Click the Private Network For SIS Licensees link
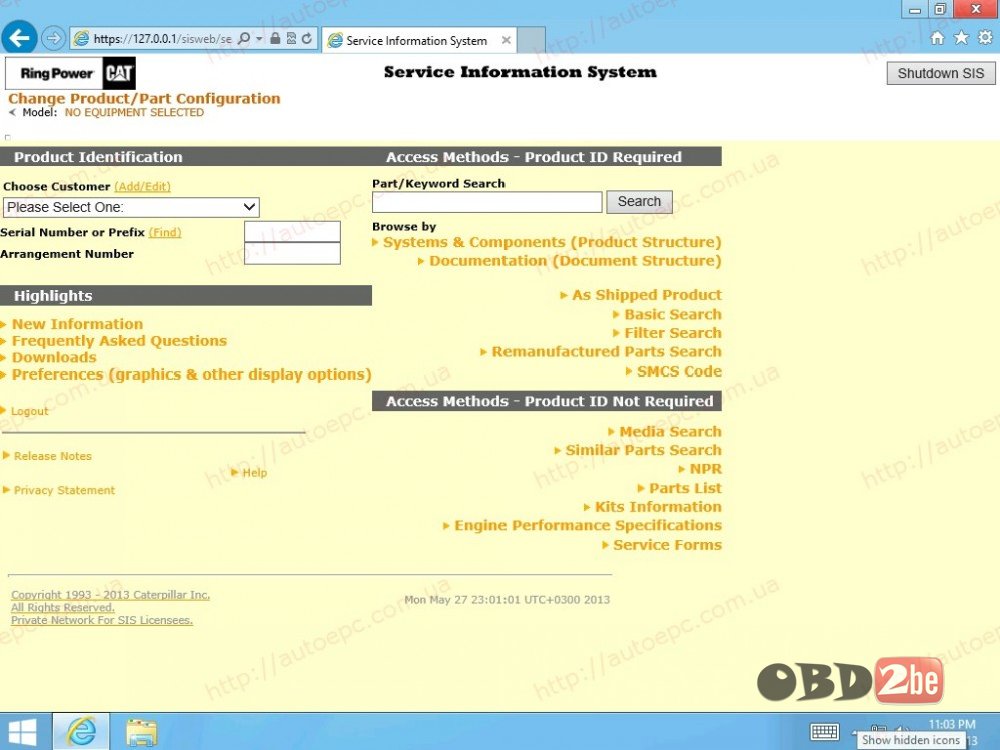Image resolution: width=1000 pixels, height=750 pixels. 102,620
